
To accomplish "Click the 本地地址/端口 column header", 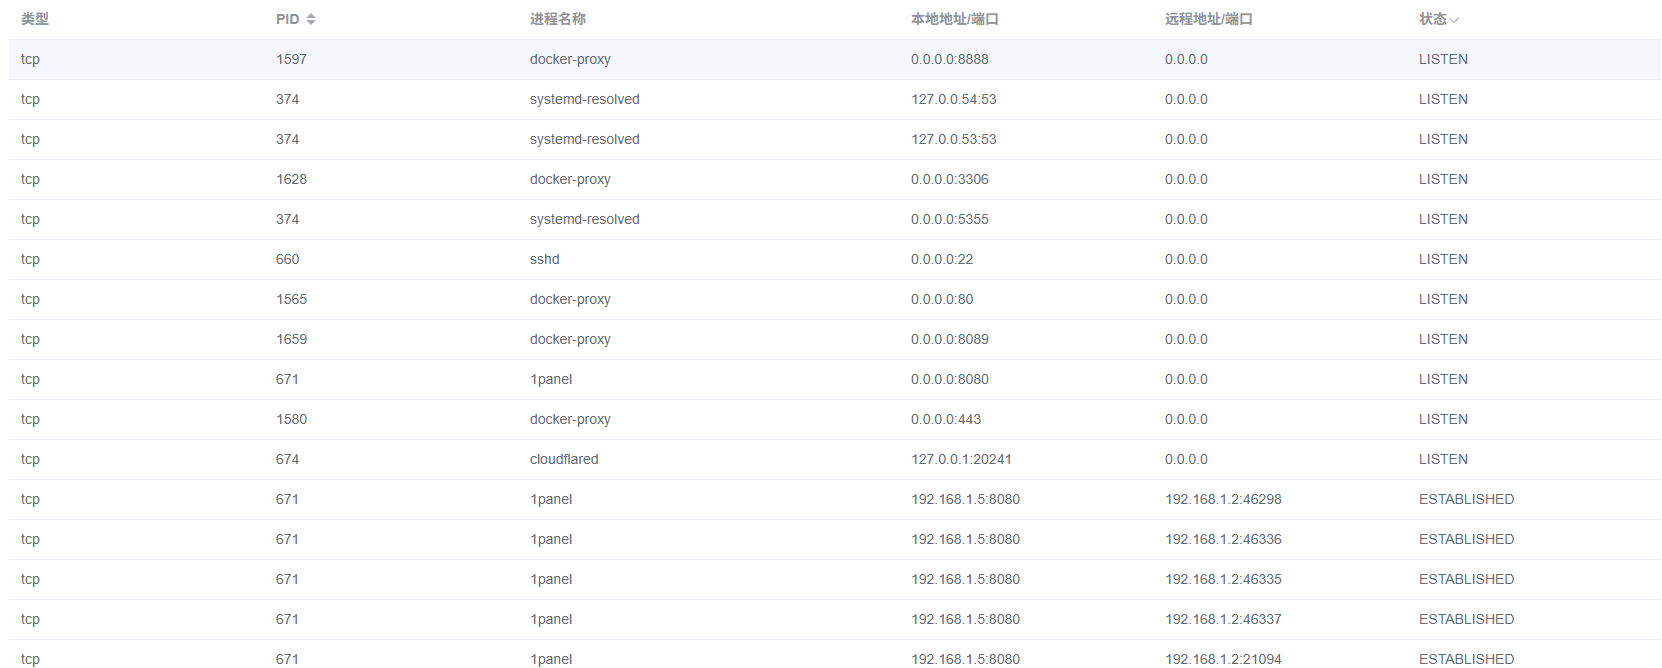I will click(955, 19).
